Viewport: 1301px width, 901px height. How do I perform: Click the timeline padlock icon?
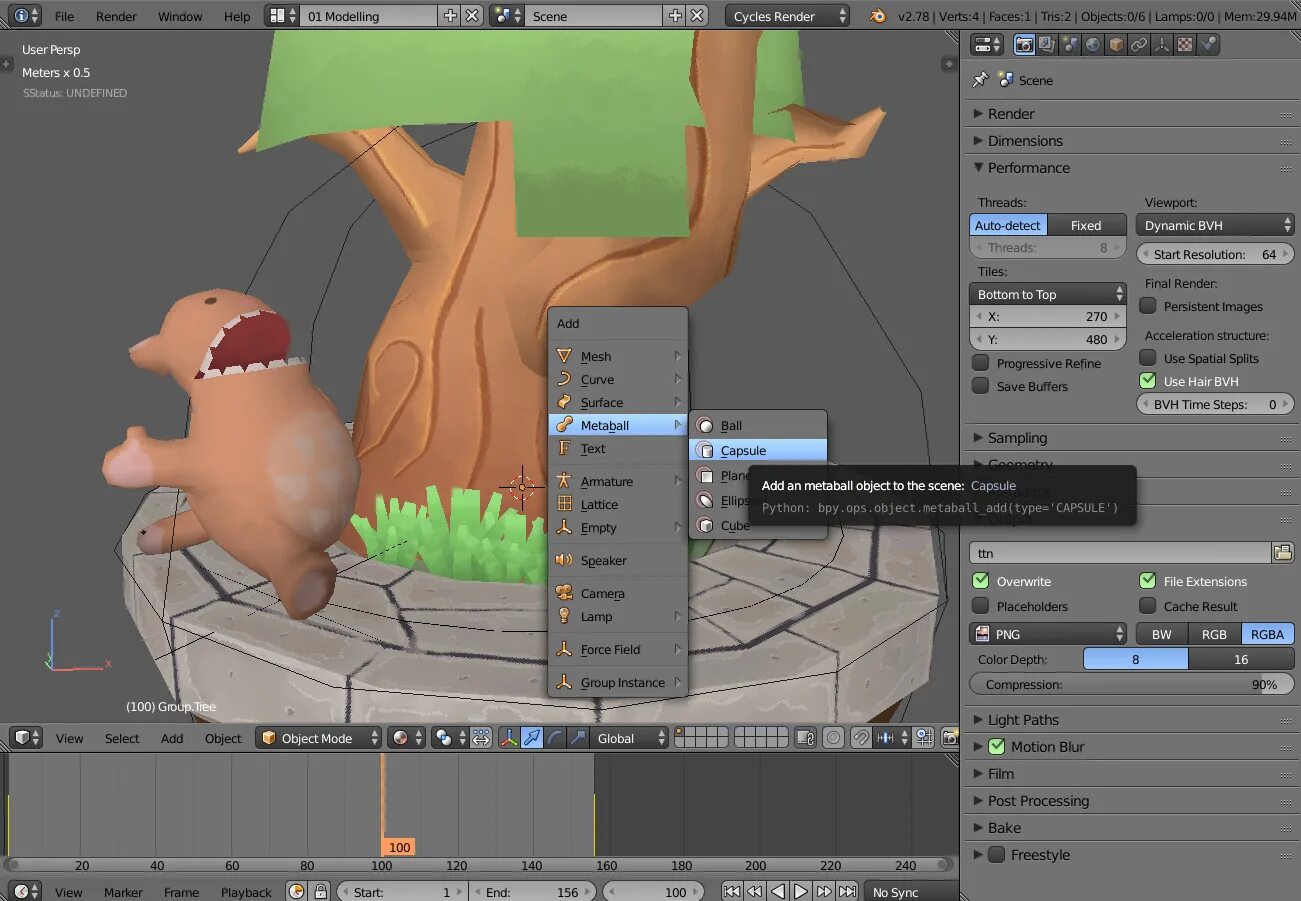320,891
